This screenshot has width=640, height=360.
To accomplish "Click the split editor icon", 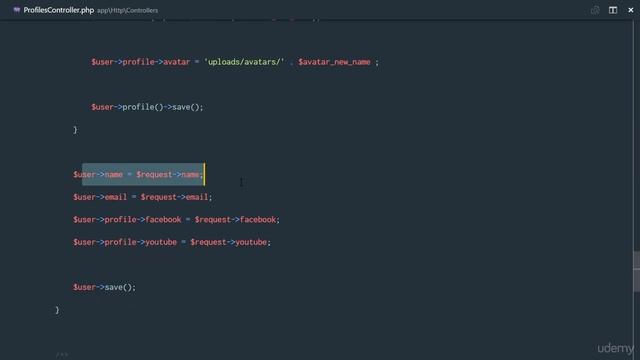I will 613,10.
